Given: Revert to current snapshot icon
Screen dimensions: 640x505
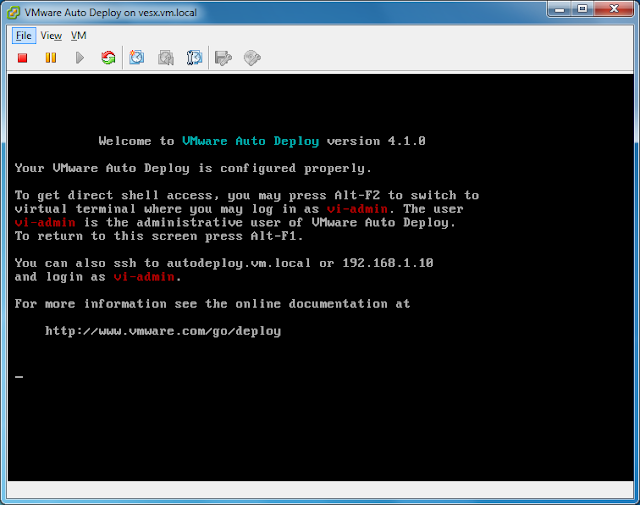Looking at the screenshot, I should [166, 58].
